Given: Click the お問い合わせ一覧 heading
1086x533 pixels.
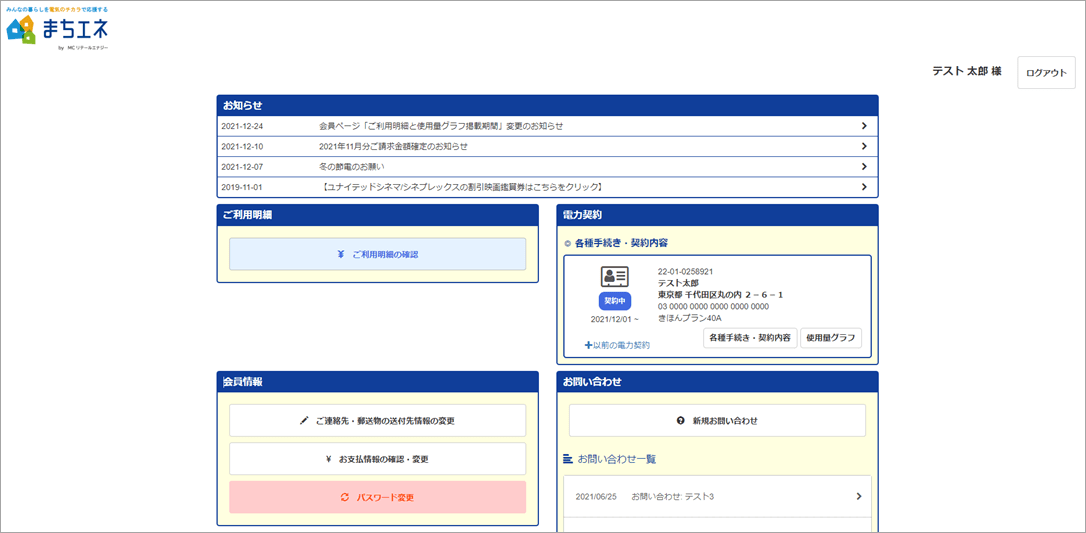Looking at the screenshot, I should click(x=616, y=459).
